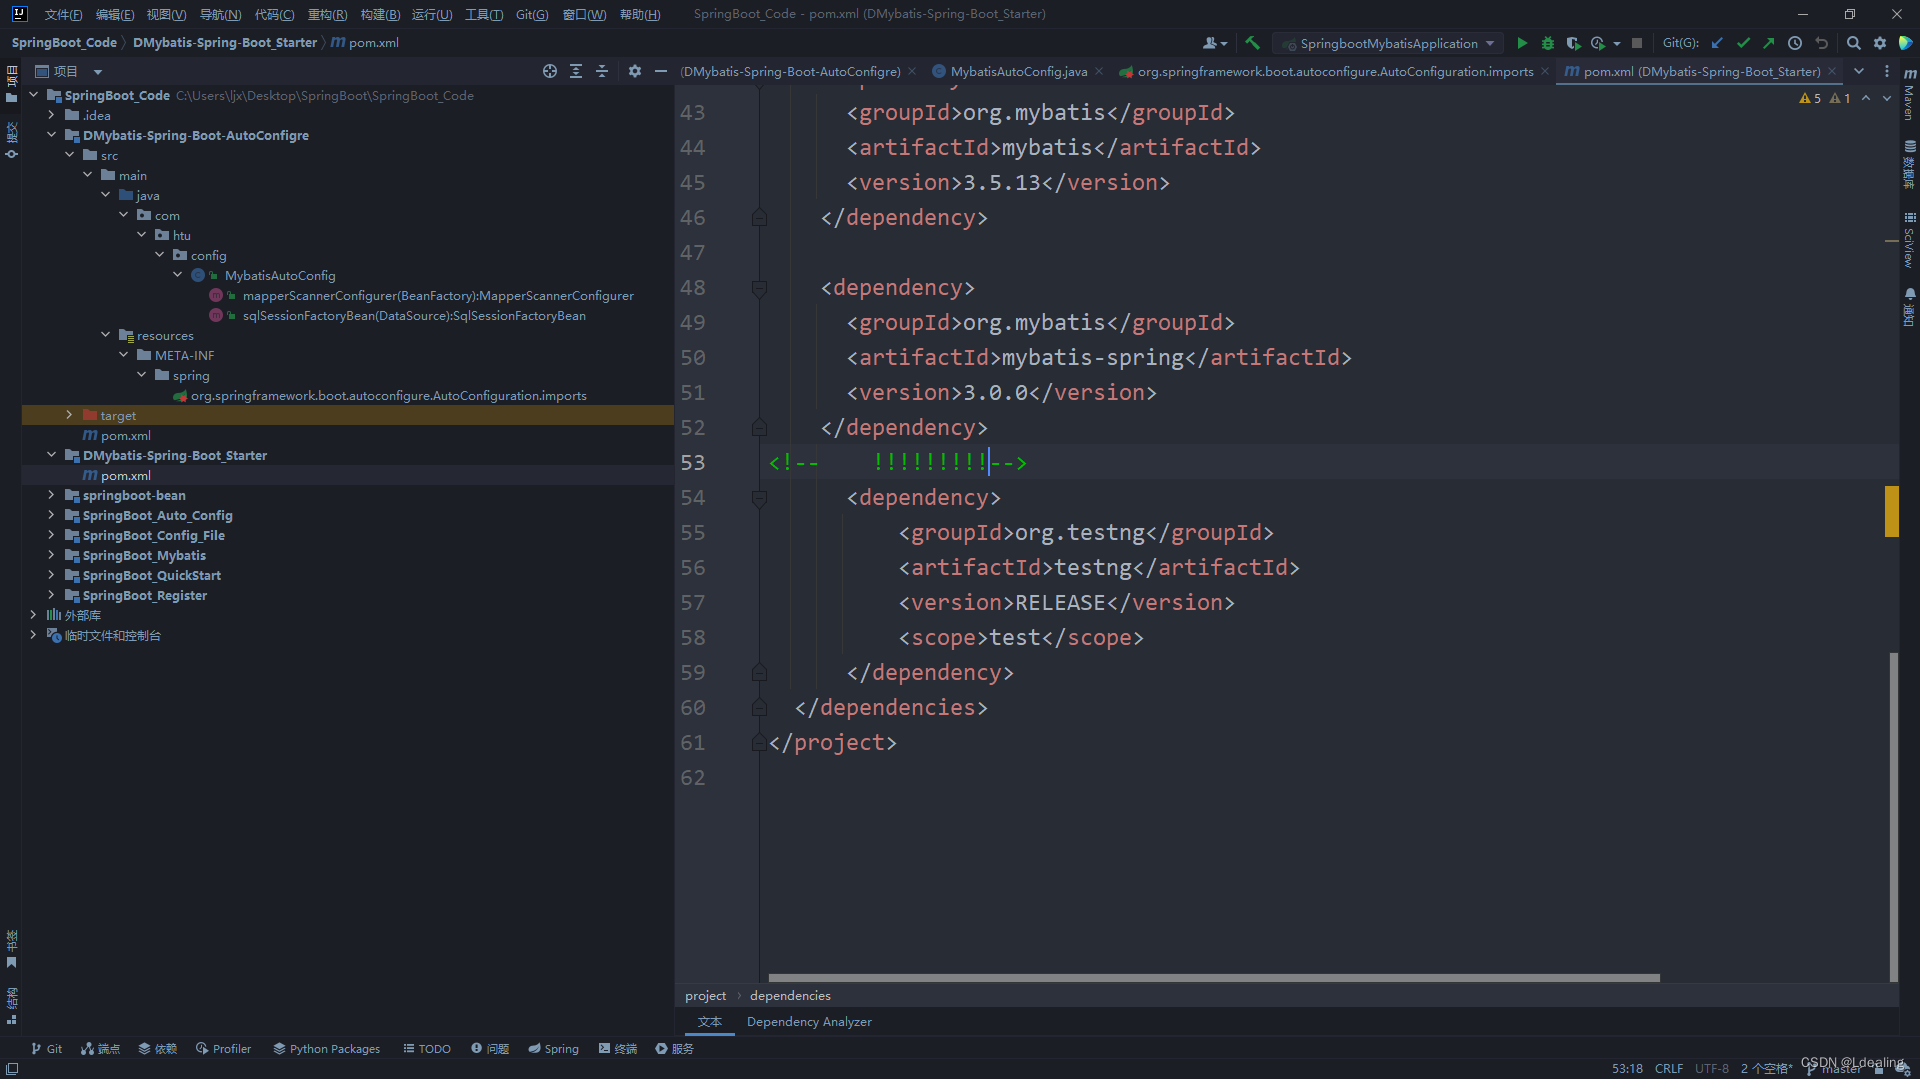1920x1080 pixels.
Task: Expand the target folder in project tree
Action: (69, 415)
